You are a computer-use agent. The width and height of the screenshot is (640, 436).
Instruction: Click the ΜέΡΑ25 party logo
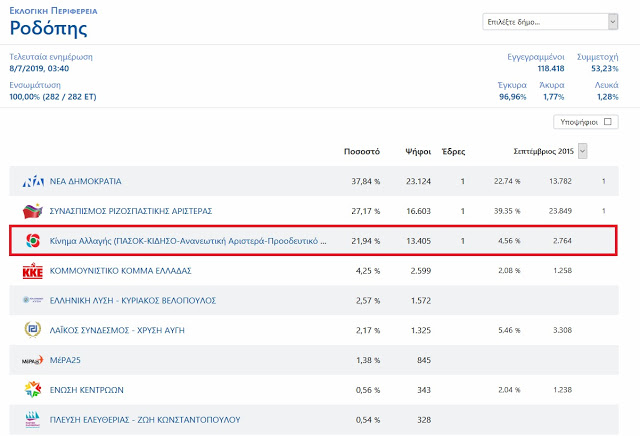tap(33, 360)
